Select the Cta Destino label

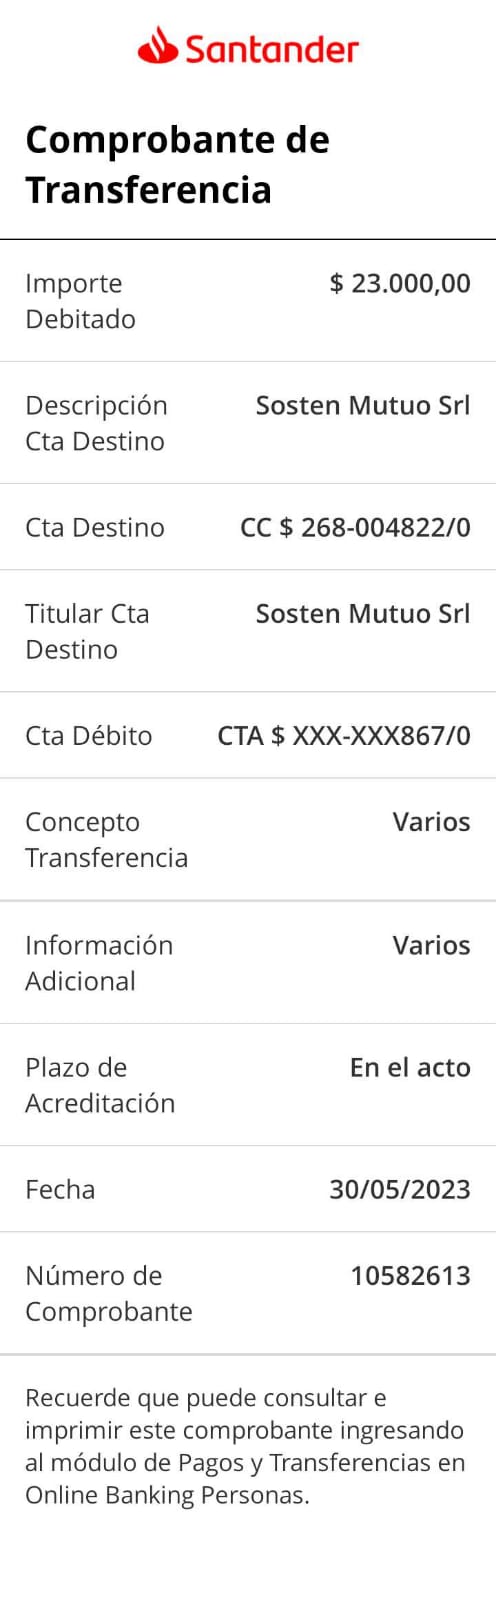pyautogui.click(x=95, y=527)
